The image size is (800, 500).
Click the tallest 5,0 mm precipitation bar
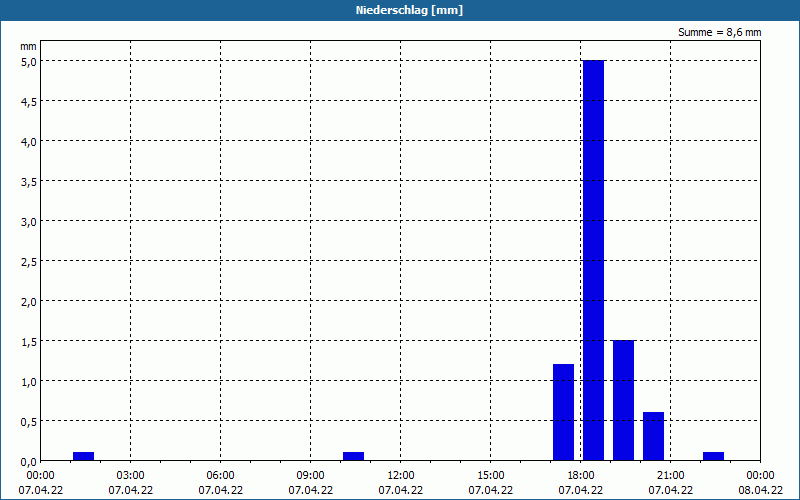coord(593,260)
